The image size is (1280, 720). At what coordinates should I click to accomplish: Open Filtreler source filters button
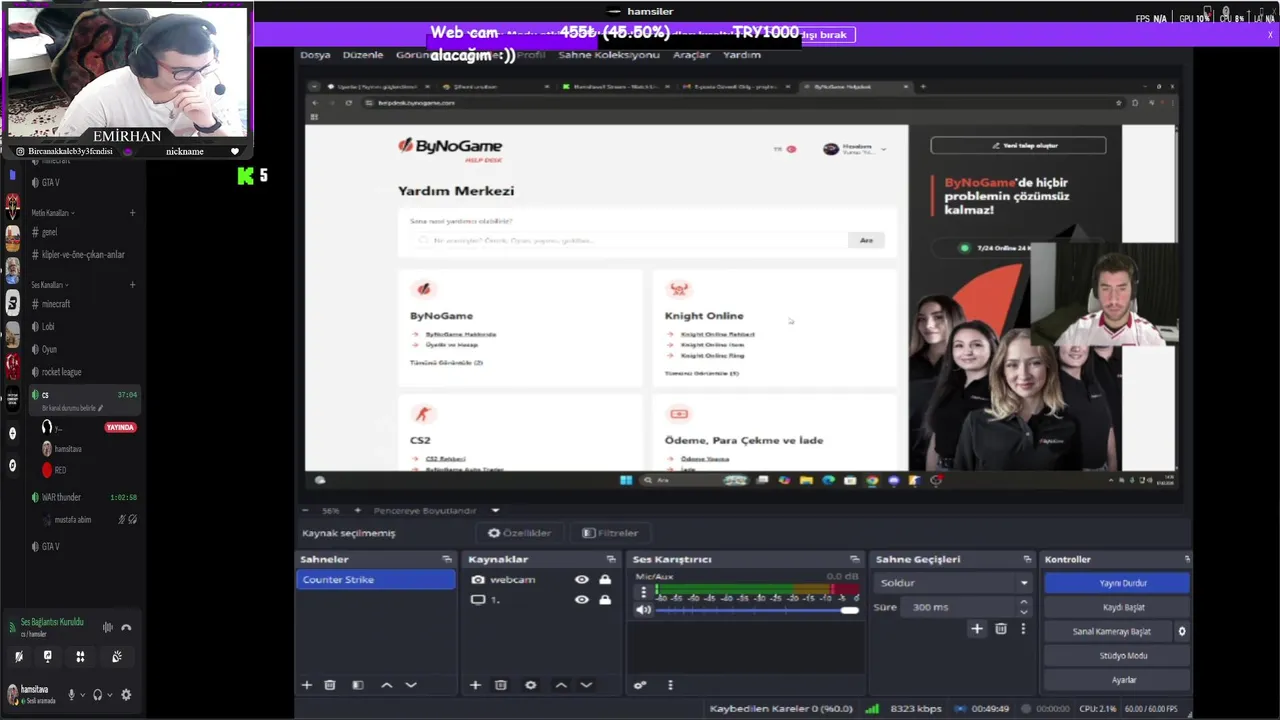tap(610, 533)
